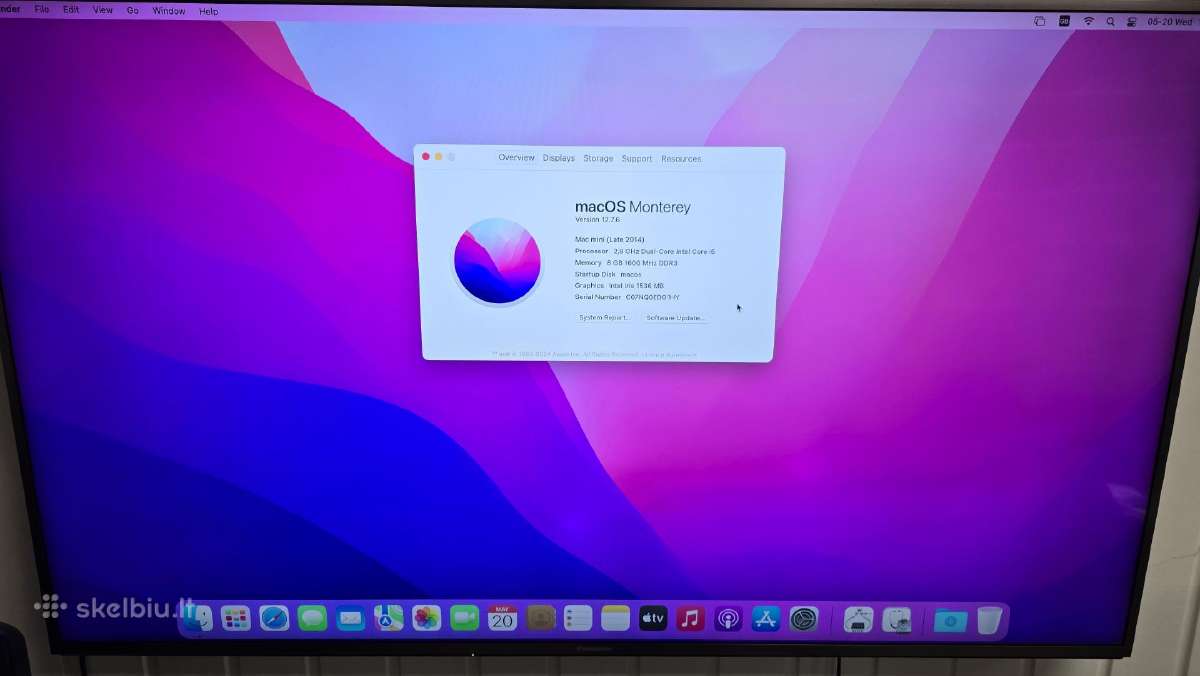Screen dimensions: 1200x676
Task: Open the App Store in Dock
Action: (766, 618)
